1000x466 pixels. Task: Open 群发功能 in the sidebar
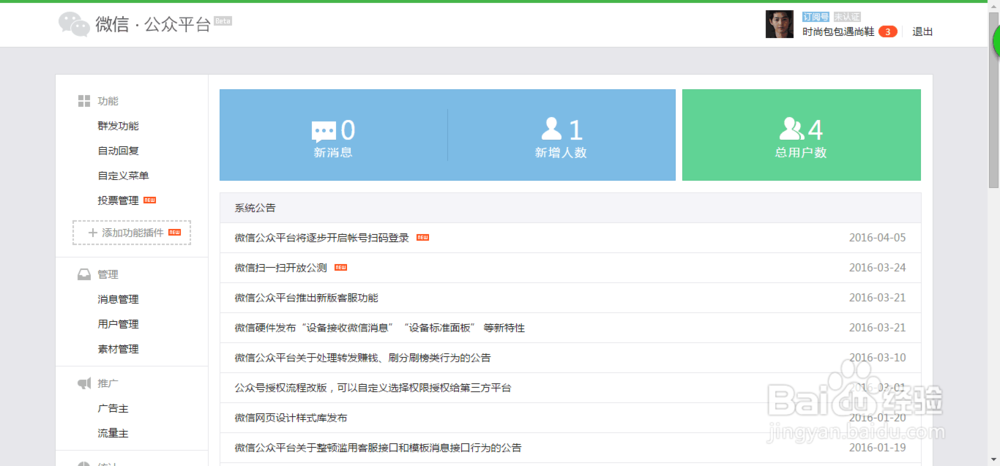click(x=118, y=126)
